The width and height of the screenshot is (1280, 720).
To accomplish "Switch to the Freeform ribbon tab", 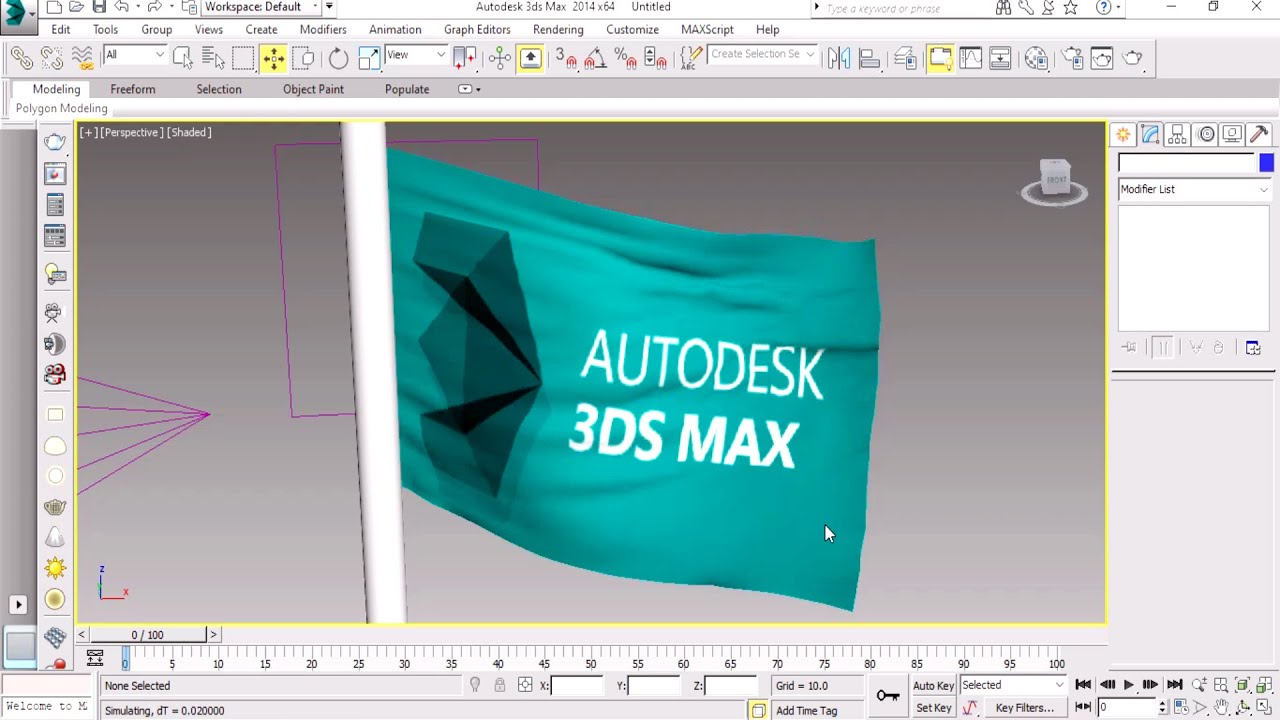I will tap(133, 89).
